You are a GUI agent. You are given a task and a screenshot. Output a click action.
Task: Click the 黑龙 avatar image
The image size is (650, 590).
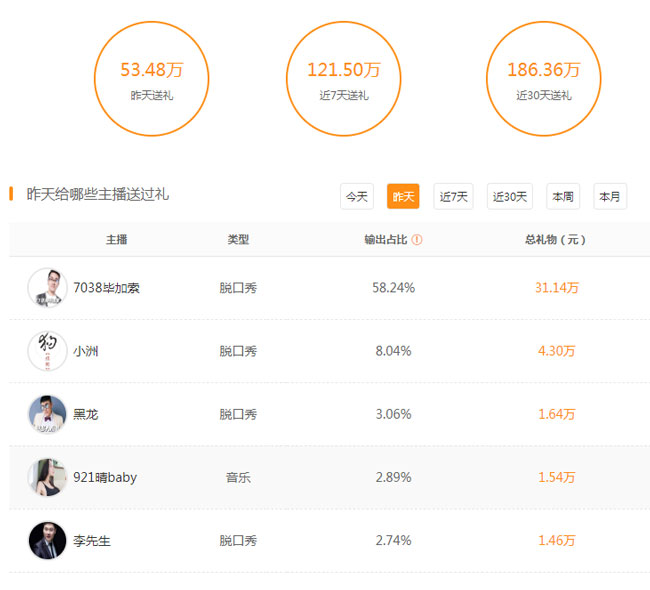pos(47,414)
